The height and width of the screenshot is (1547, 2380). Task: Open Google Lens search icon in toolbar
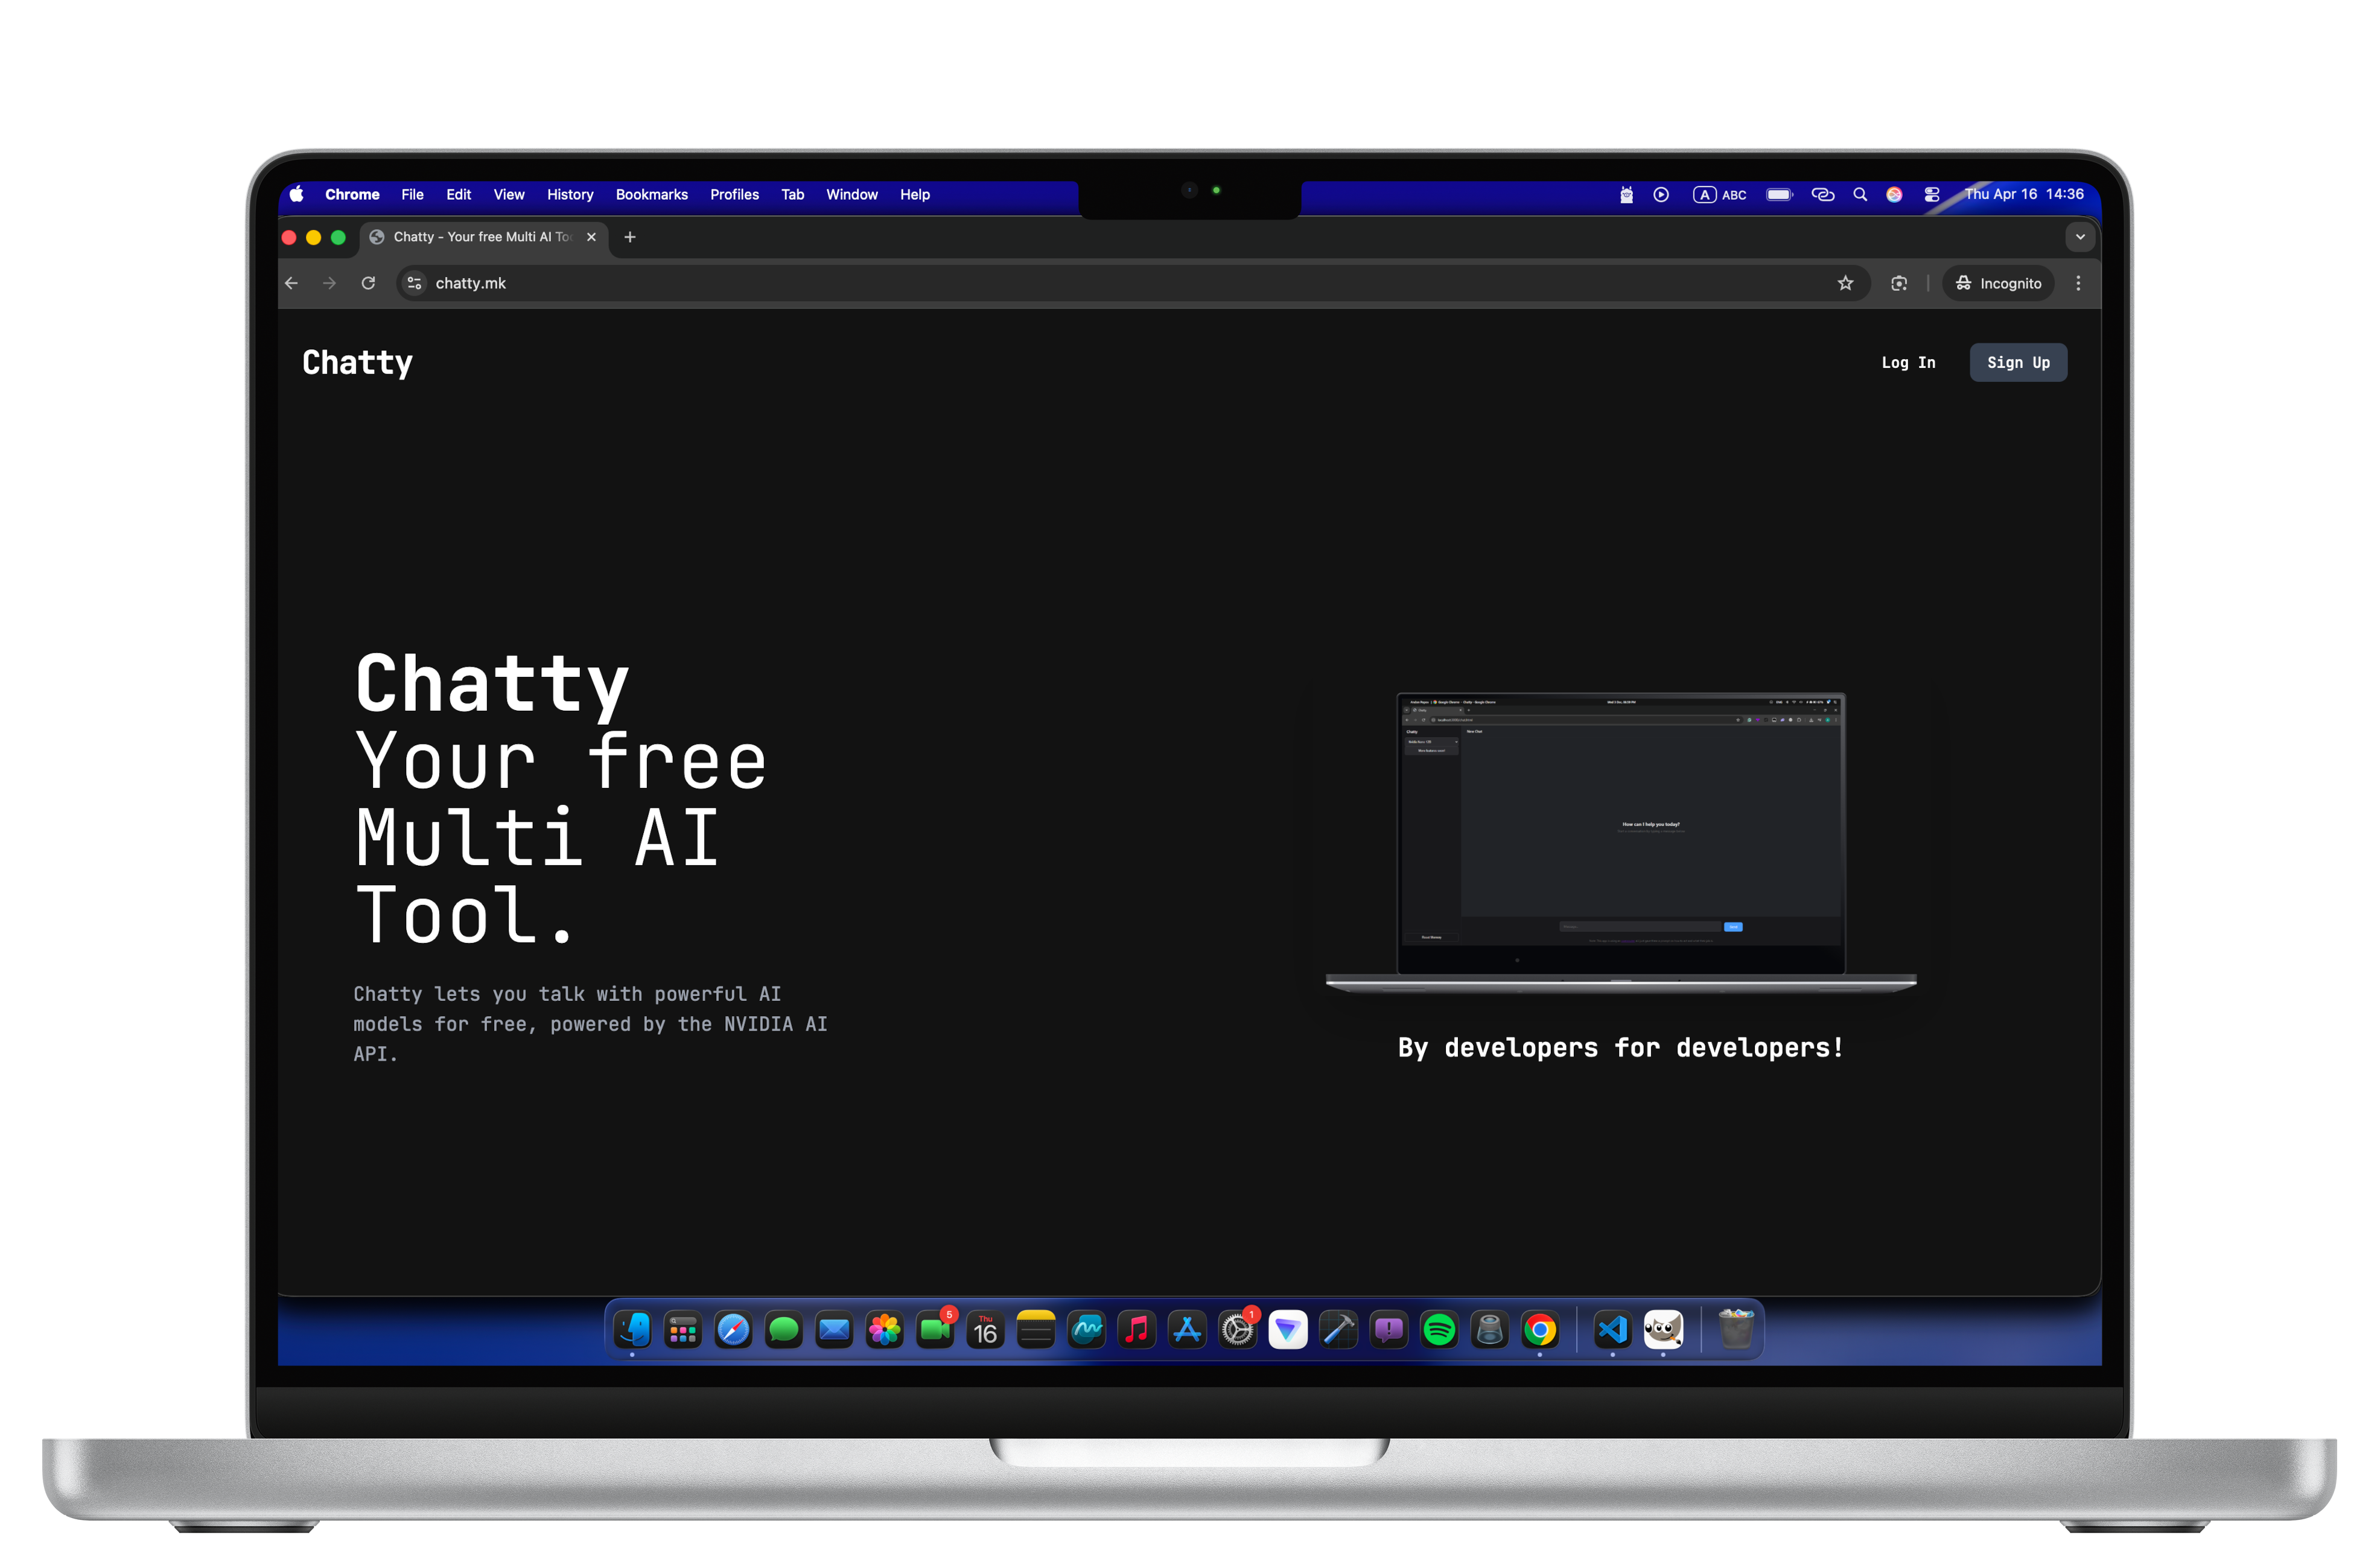(1899, 284)
